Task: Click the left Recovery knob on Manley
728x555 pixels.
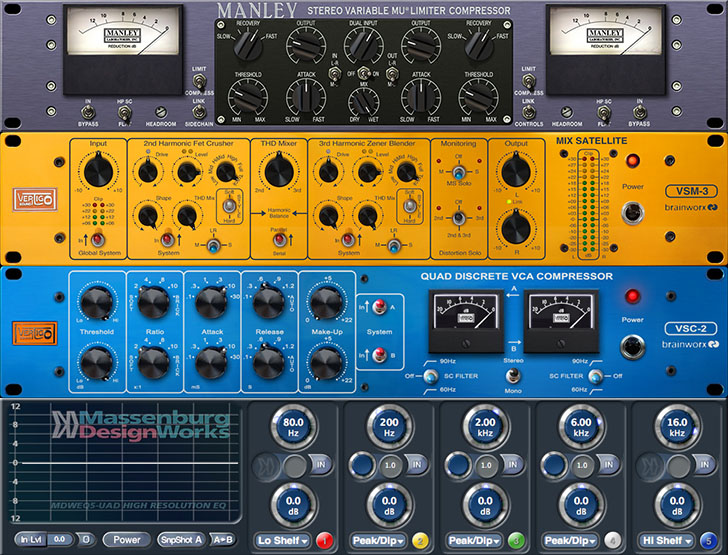Action: pyautogui.click(x=247, y=45)
